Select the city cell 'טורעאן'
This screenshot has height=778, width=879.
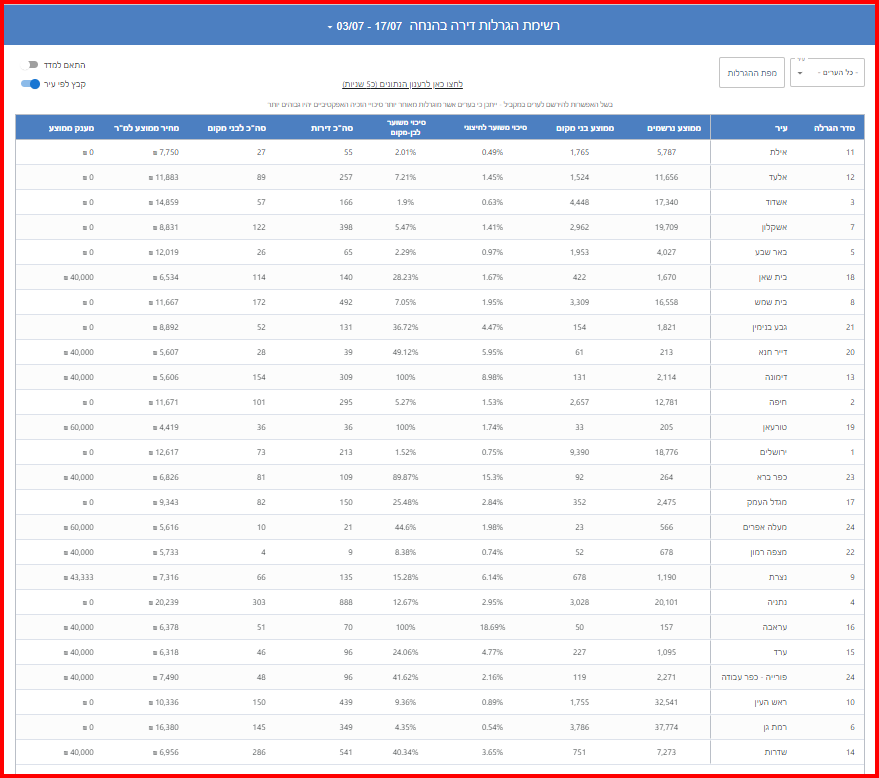775,427
